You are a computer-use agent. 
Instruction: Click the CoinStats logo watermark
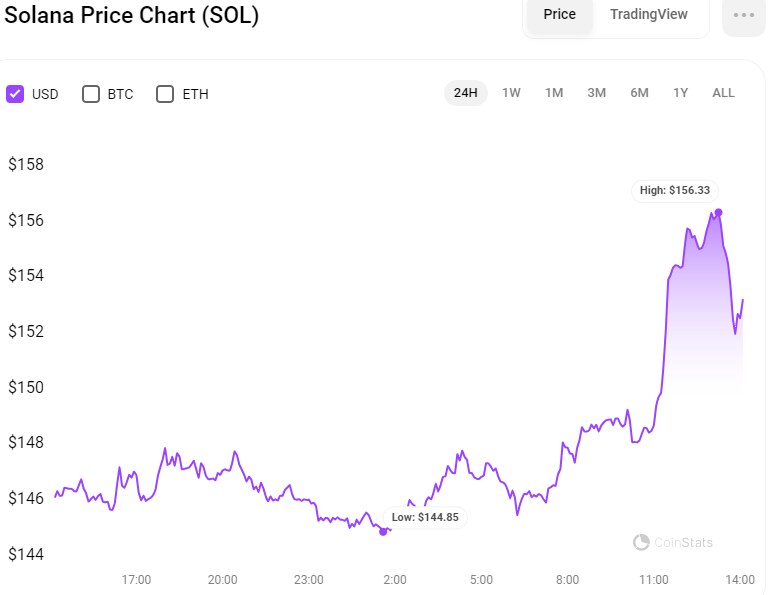coord(673,542)
